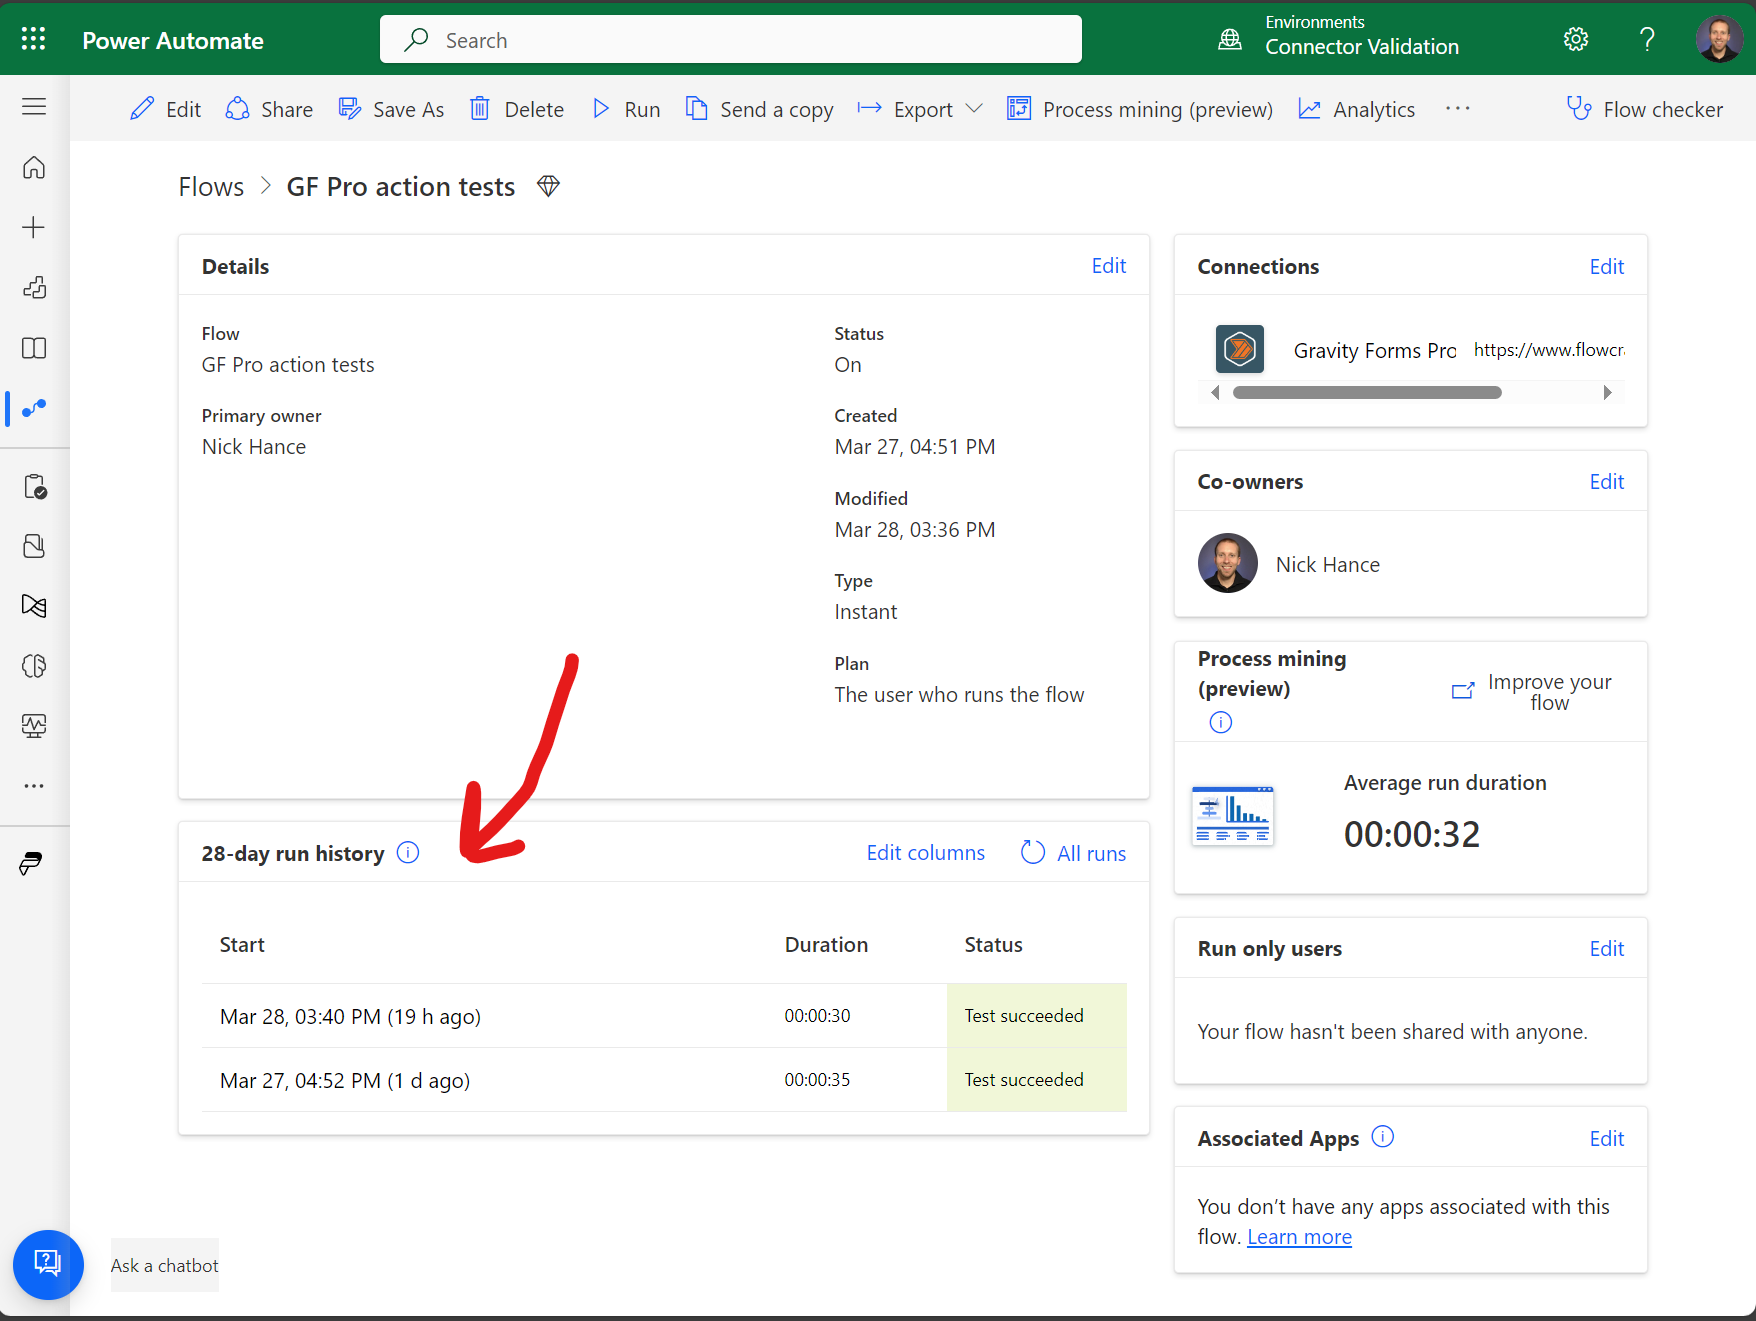Click the Status column header
This screenshot has height=1321, width=1756.
pyautogui.click(x=993, y=945)
